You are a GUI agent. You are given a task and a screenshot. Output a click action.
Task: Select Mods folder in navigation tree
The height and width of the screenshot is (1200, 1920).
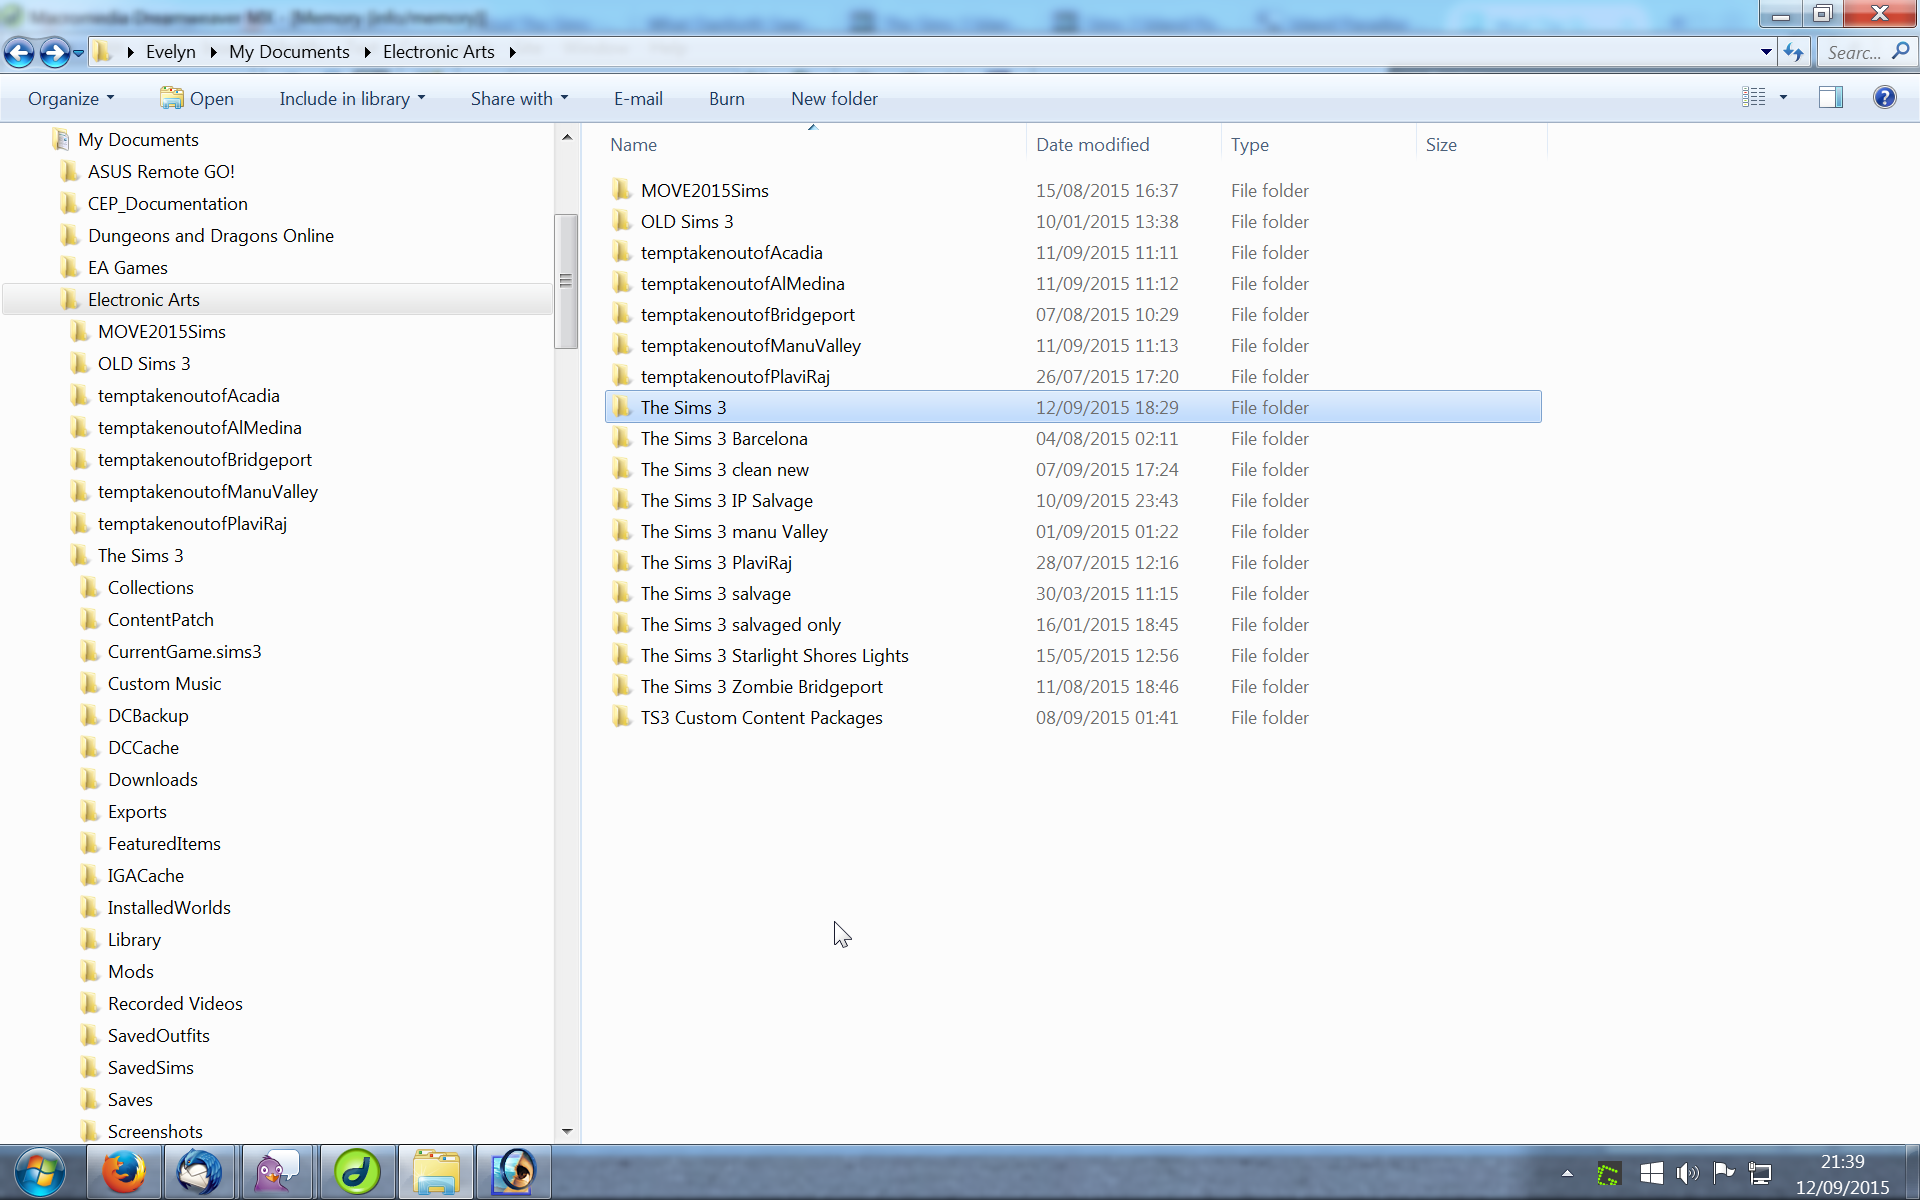coord(130,971)
